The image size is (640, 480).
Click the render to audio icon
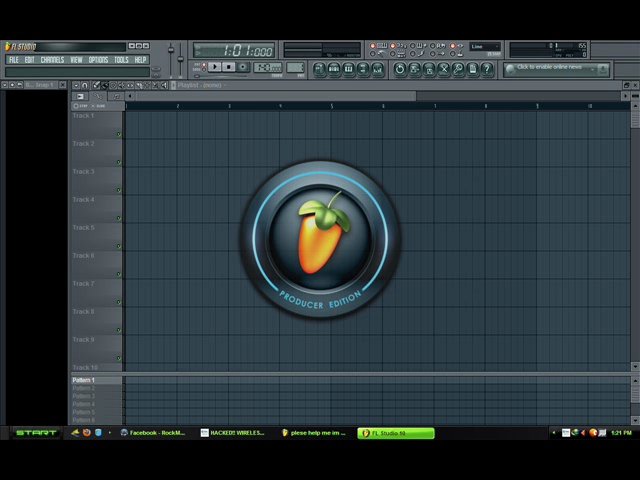coord(429,69)
